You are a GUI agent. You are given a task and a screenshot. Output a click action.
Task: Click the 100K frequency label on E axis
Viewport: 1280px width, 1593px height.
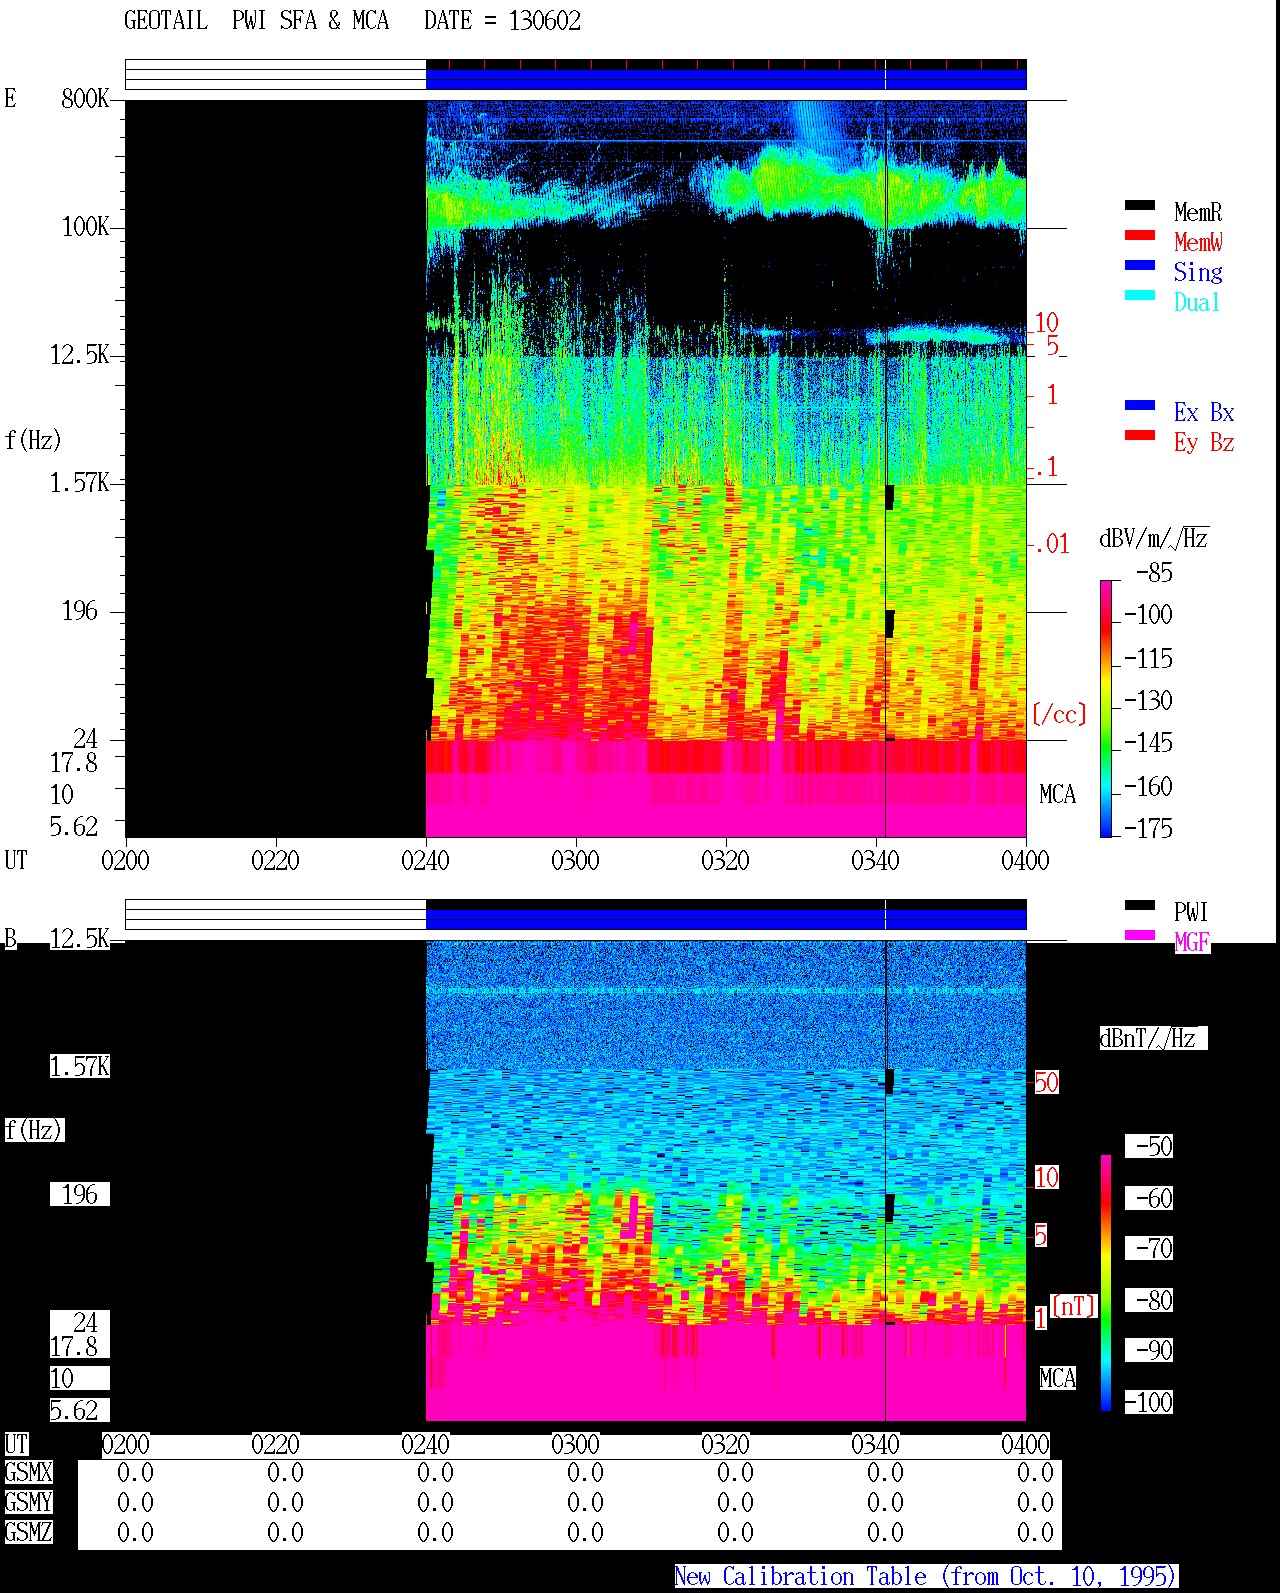click(86, 227)
